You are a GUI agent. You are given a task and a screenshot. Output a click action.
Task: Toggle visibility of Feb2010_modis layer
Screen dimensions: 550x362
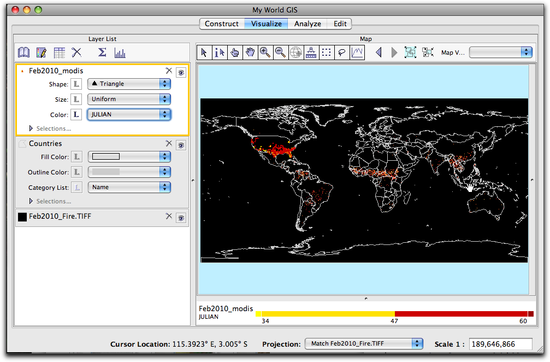coord(181,73)
